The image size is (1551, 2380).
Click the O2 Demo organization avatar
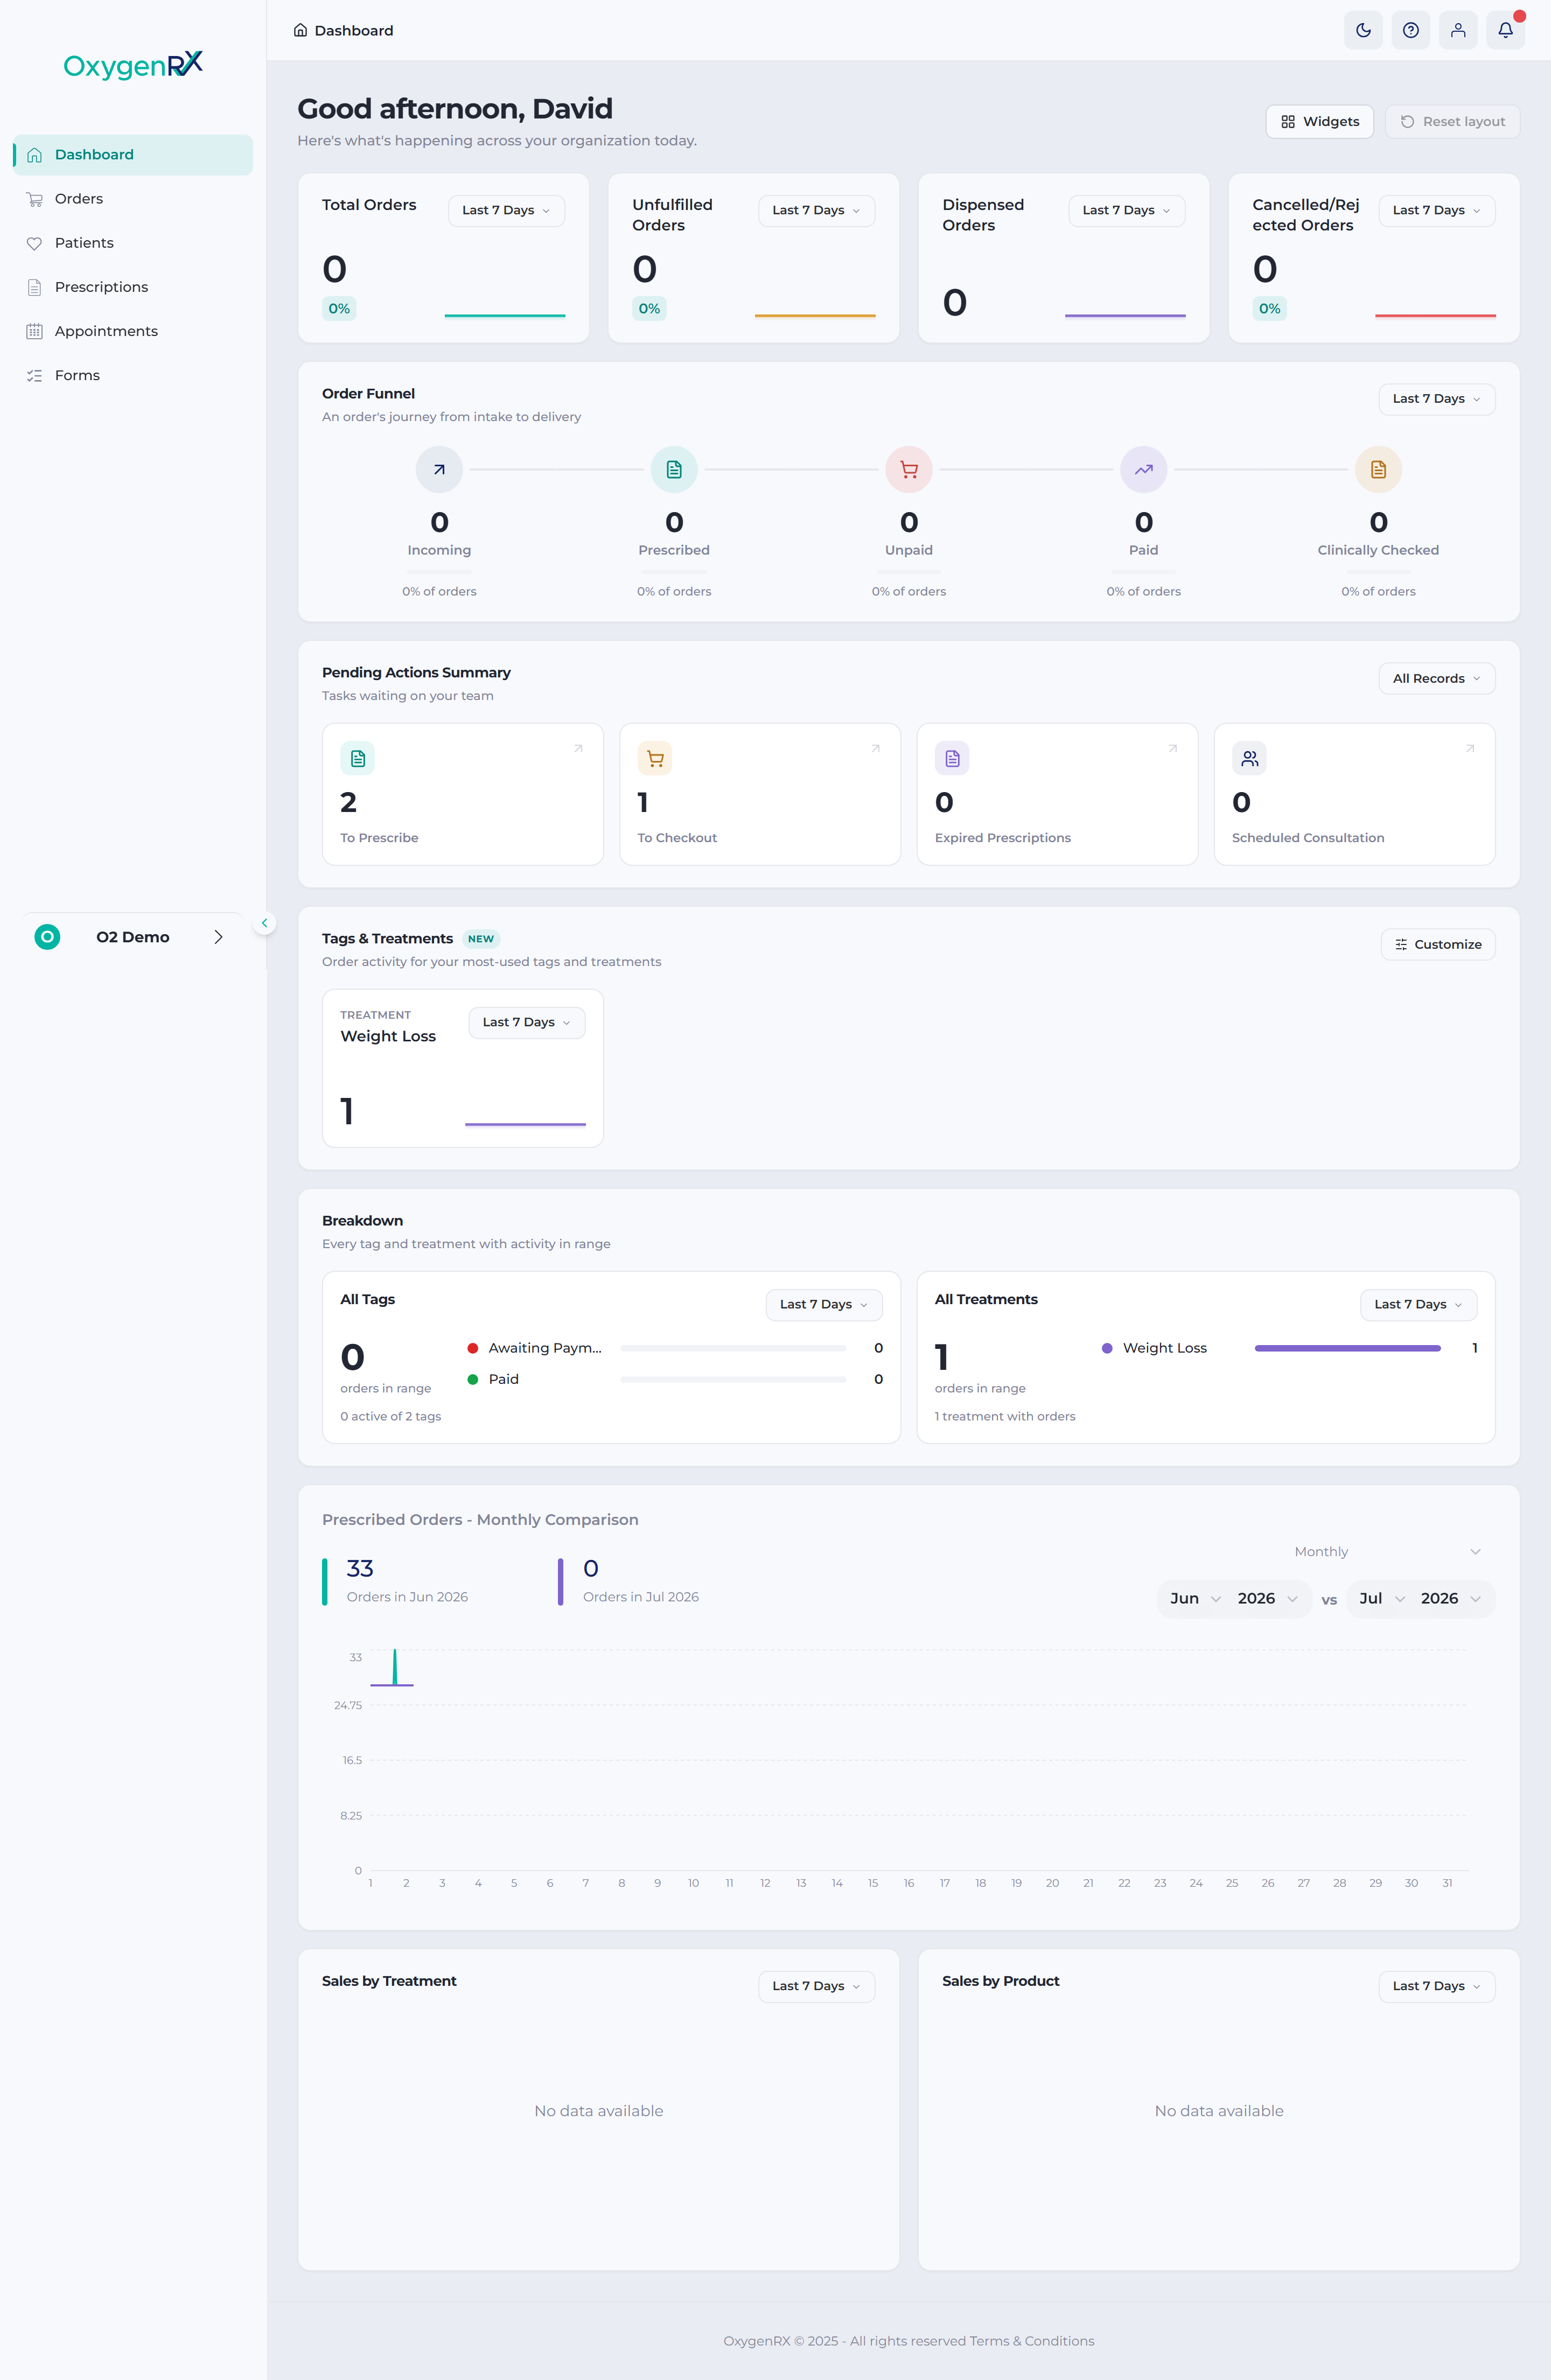tap(47, 937)
